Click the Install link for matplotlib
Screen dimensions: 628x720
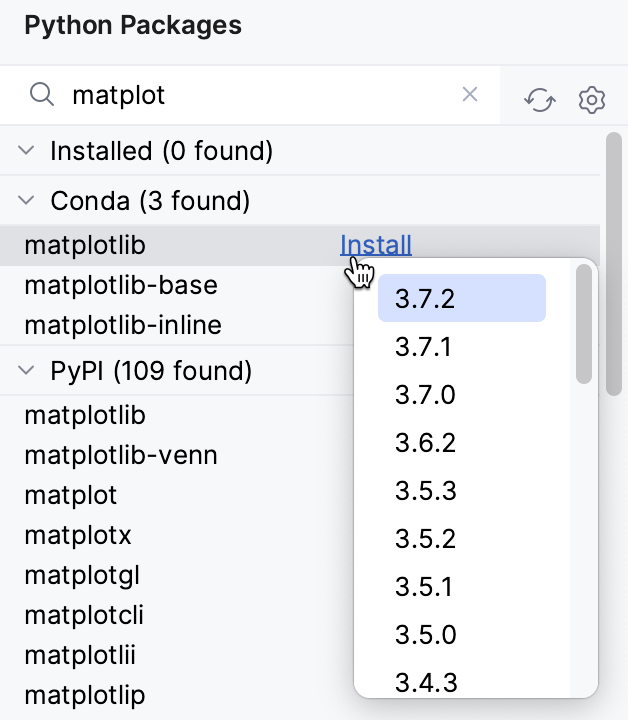coord(375,245)
